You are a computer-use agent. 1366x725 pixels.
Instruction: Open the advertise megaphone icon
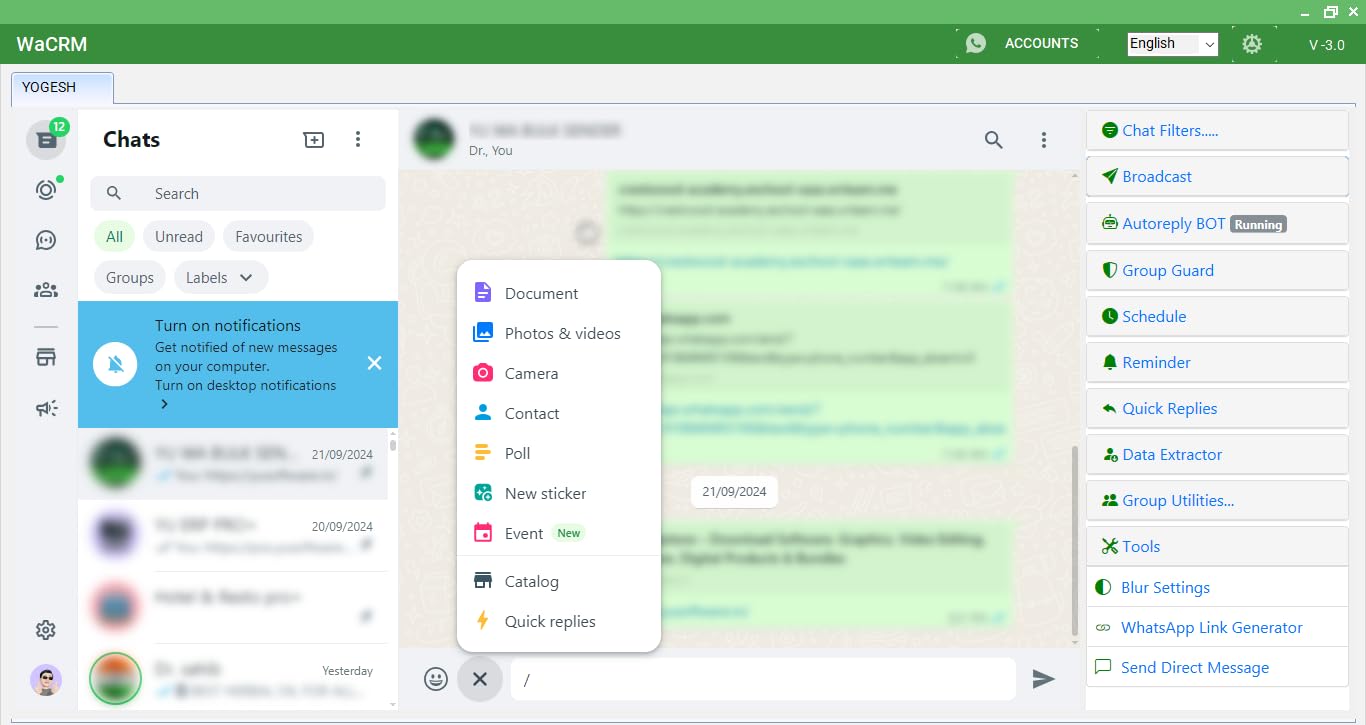coord(46,407)
